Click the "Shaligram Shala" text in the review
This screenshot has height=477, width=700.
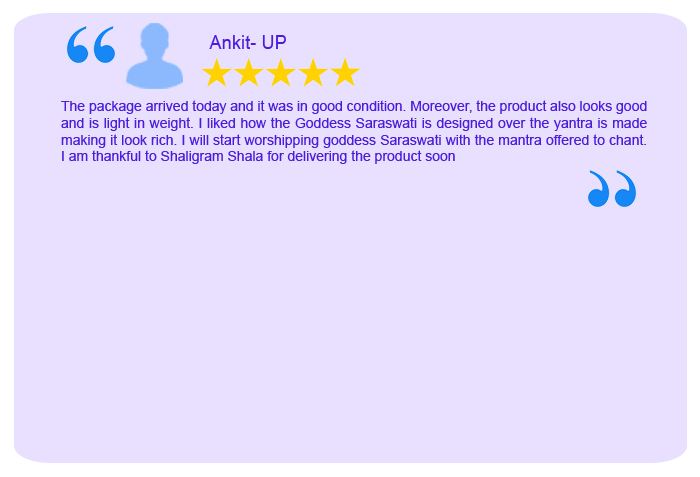click(x=212, y=157)
